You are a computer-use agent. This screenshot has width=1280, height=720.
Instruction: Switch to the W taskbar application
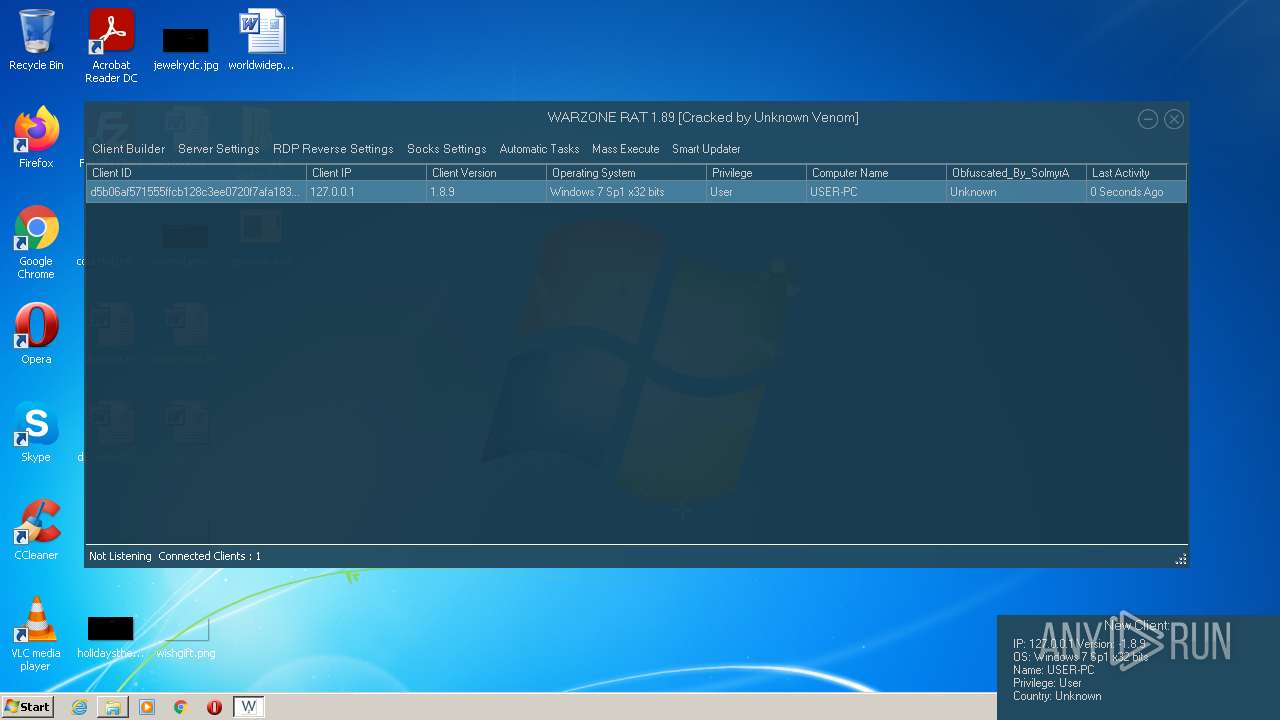[x=249, y=707]
